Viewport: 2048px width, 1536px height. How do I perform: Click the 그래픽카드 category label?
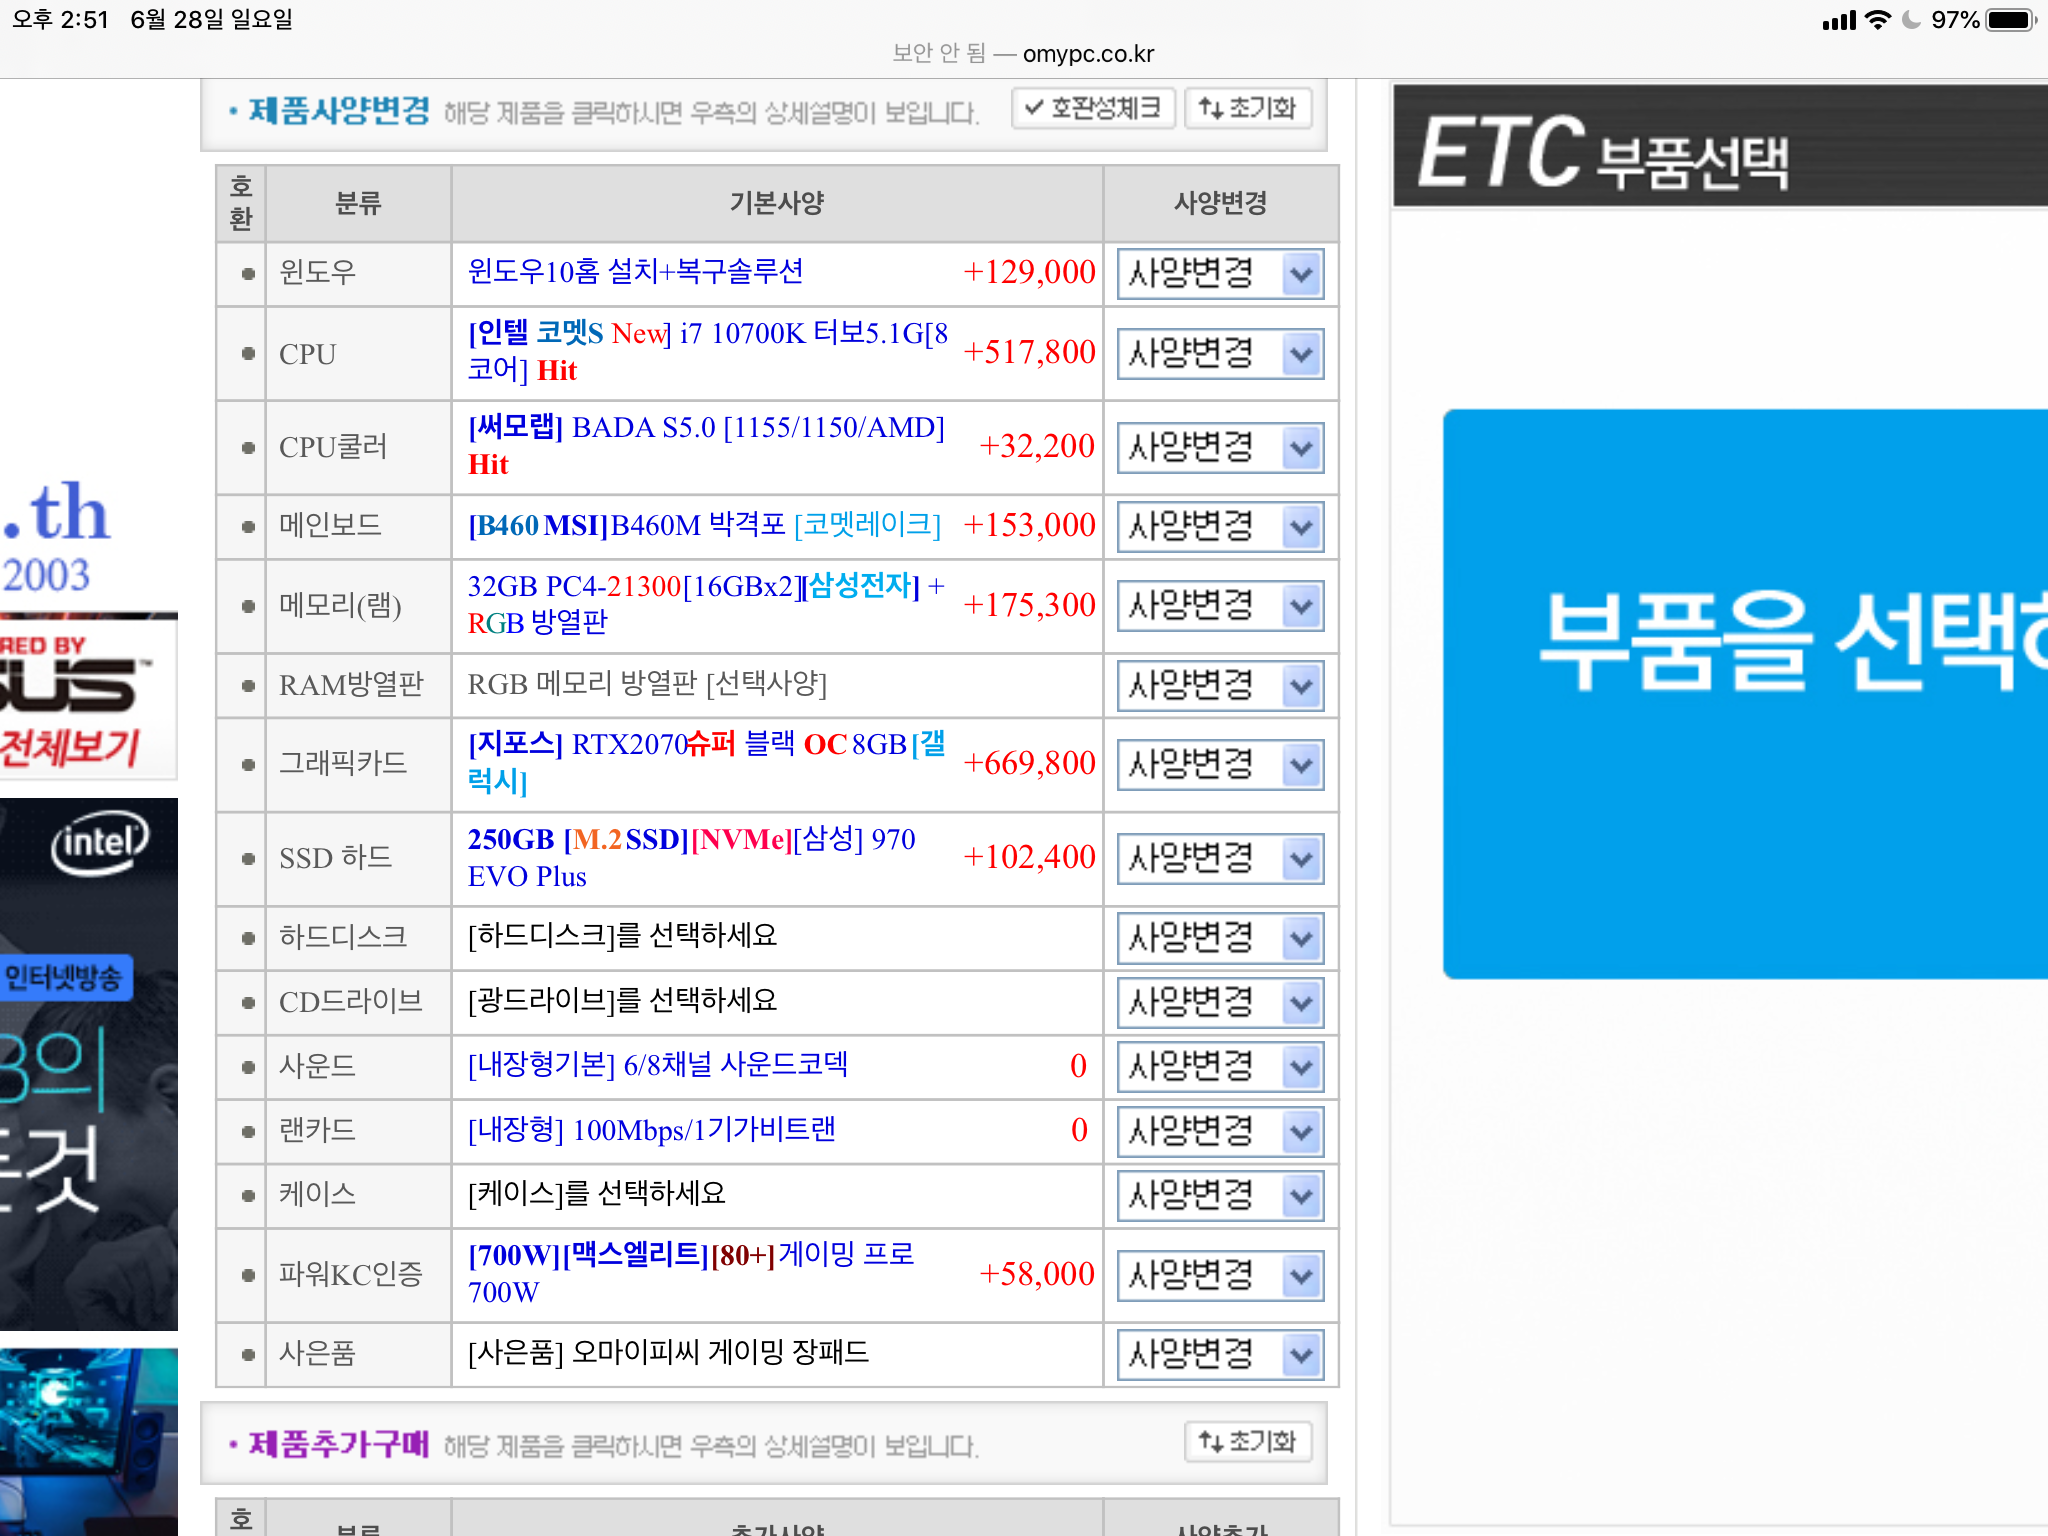coord(343,762)
